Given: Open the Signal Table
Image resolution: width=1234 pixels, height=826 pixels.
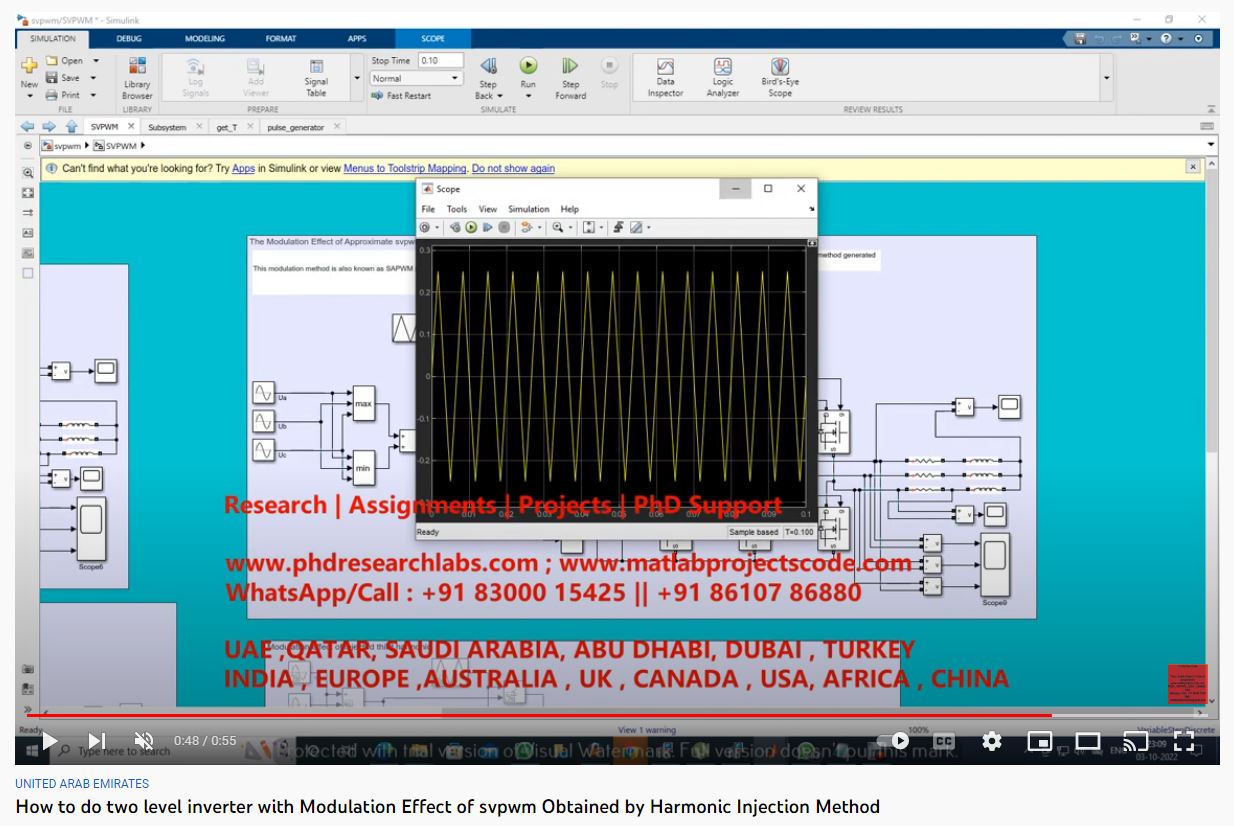Looking at the screenshot, I should 316,76.
